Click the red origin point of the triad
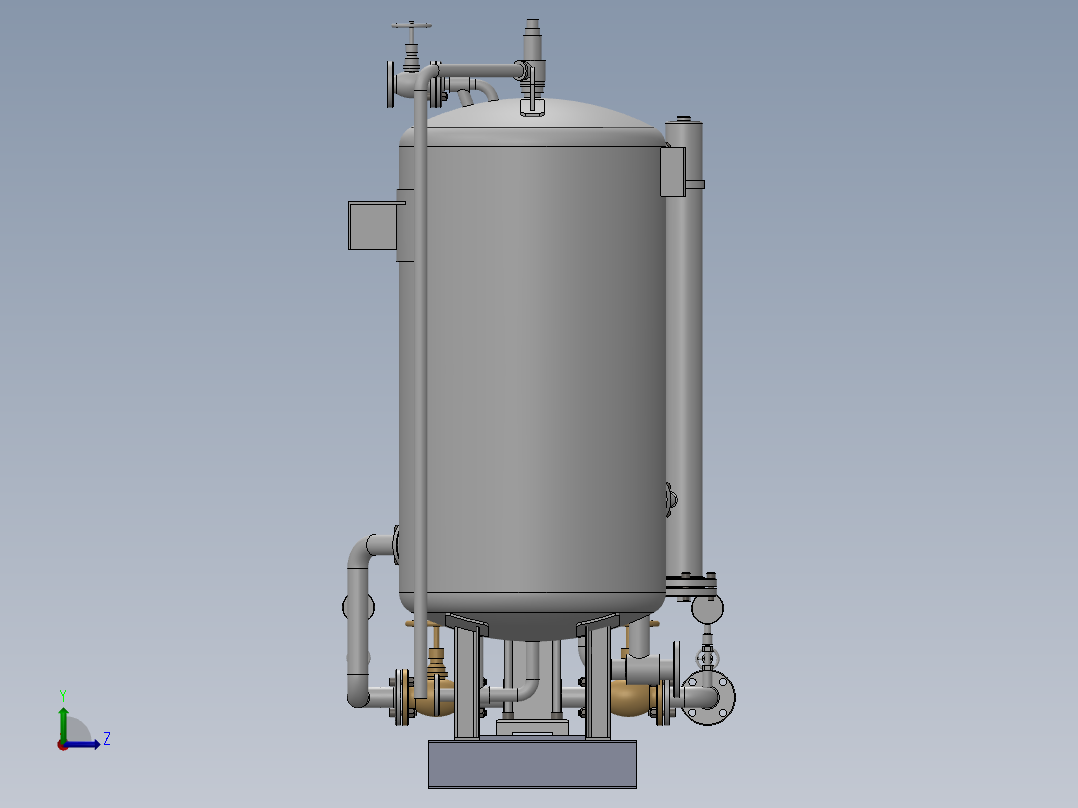Screen dimensions: 1078x808 pos(62,745)
